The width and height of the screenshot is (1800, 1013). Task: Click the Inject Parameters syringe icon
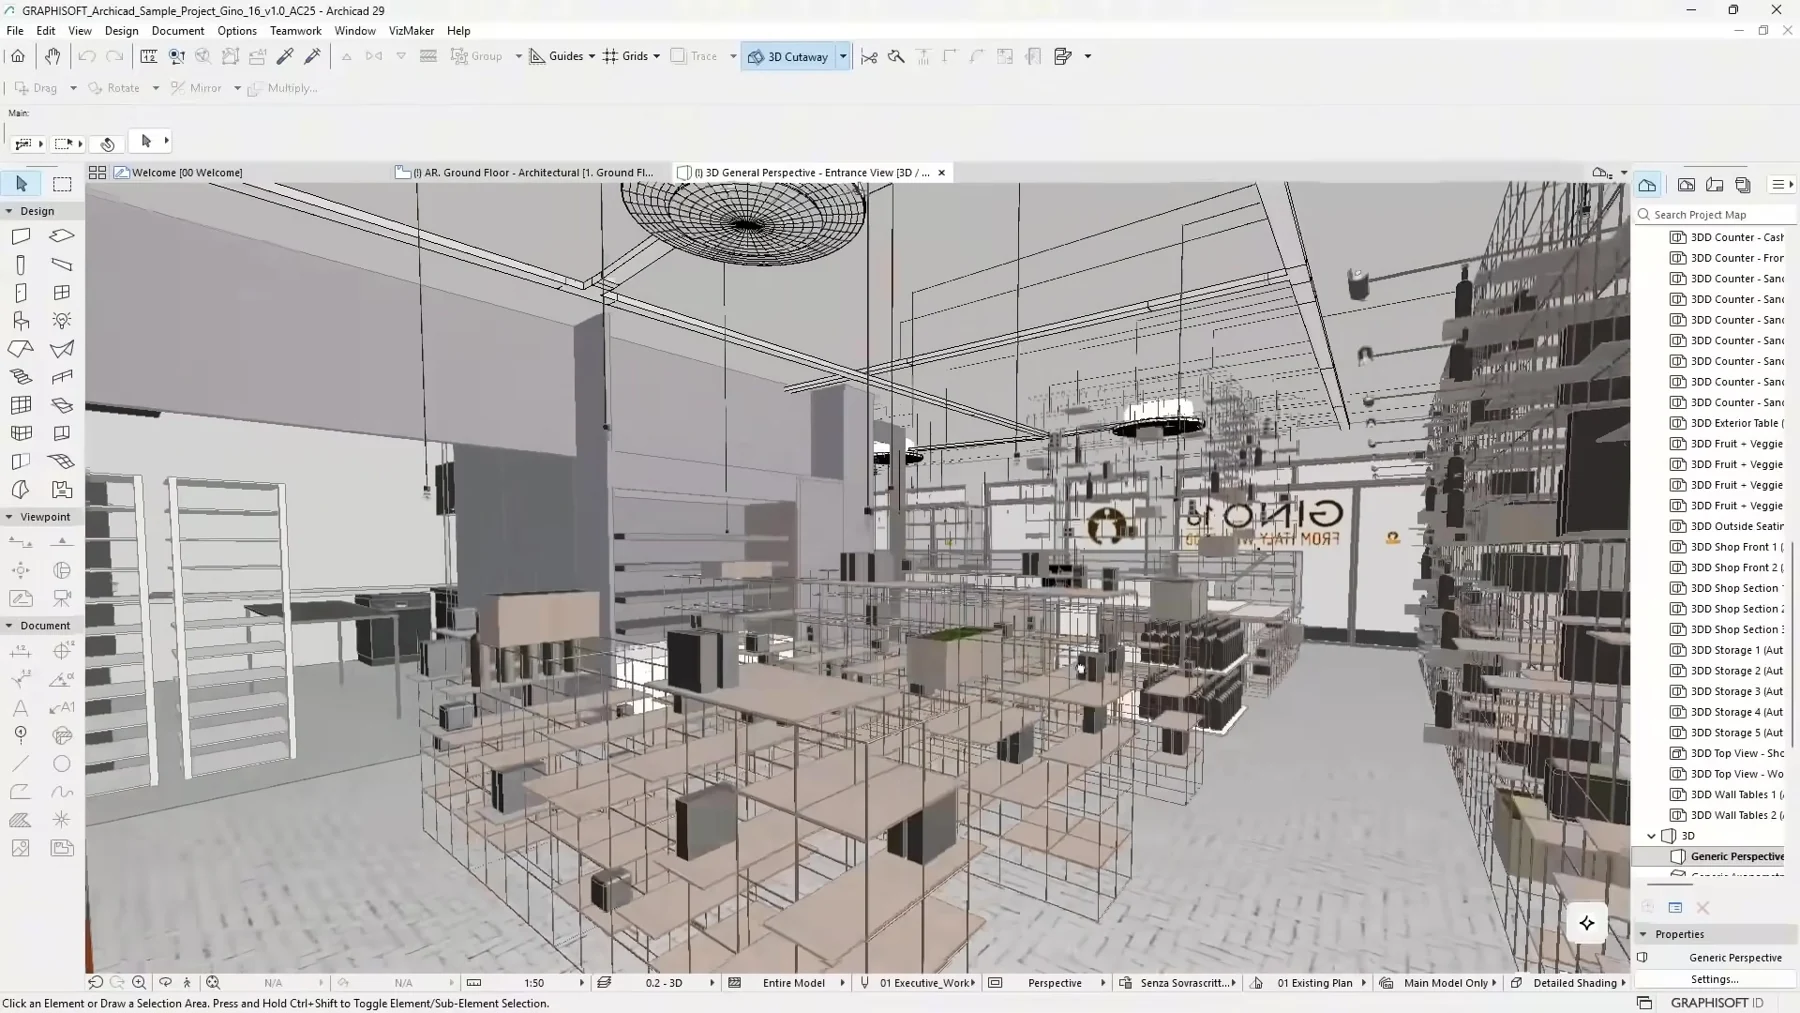(x=313, y=57)
